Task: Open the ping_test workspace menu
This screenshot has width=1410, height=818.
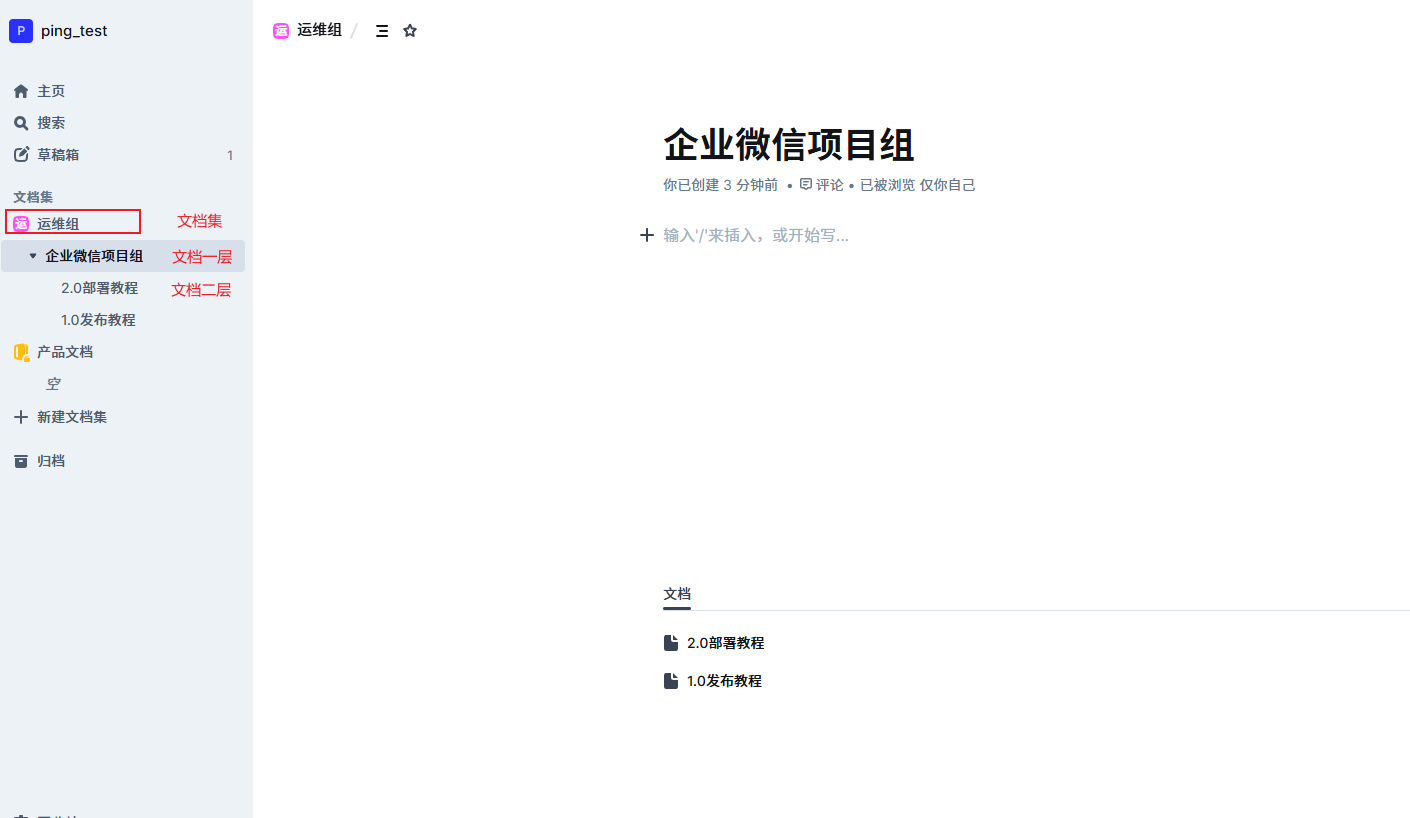Action: tap(60, 31)
